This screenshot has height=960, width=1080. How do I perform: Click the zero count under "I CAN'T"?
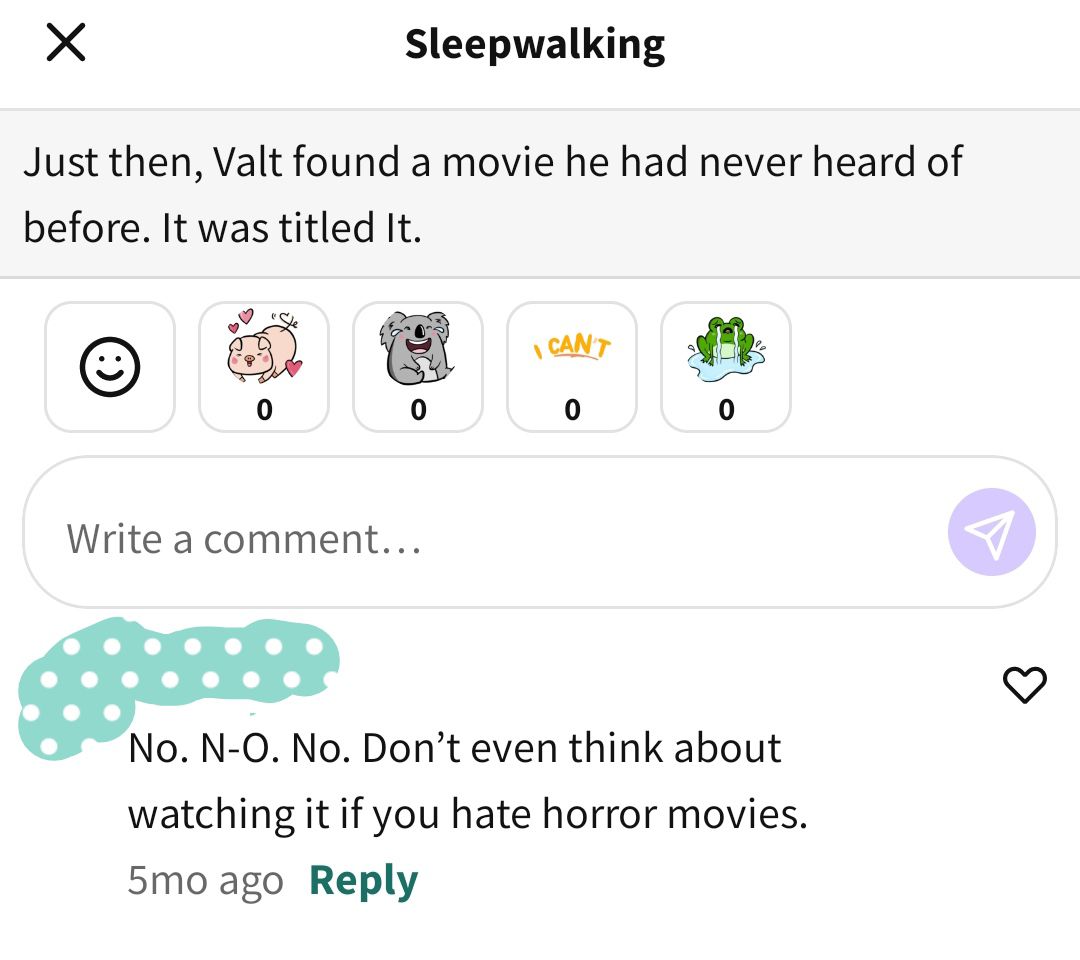(x=572, y=410)
